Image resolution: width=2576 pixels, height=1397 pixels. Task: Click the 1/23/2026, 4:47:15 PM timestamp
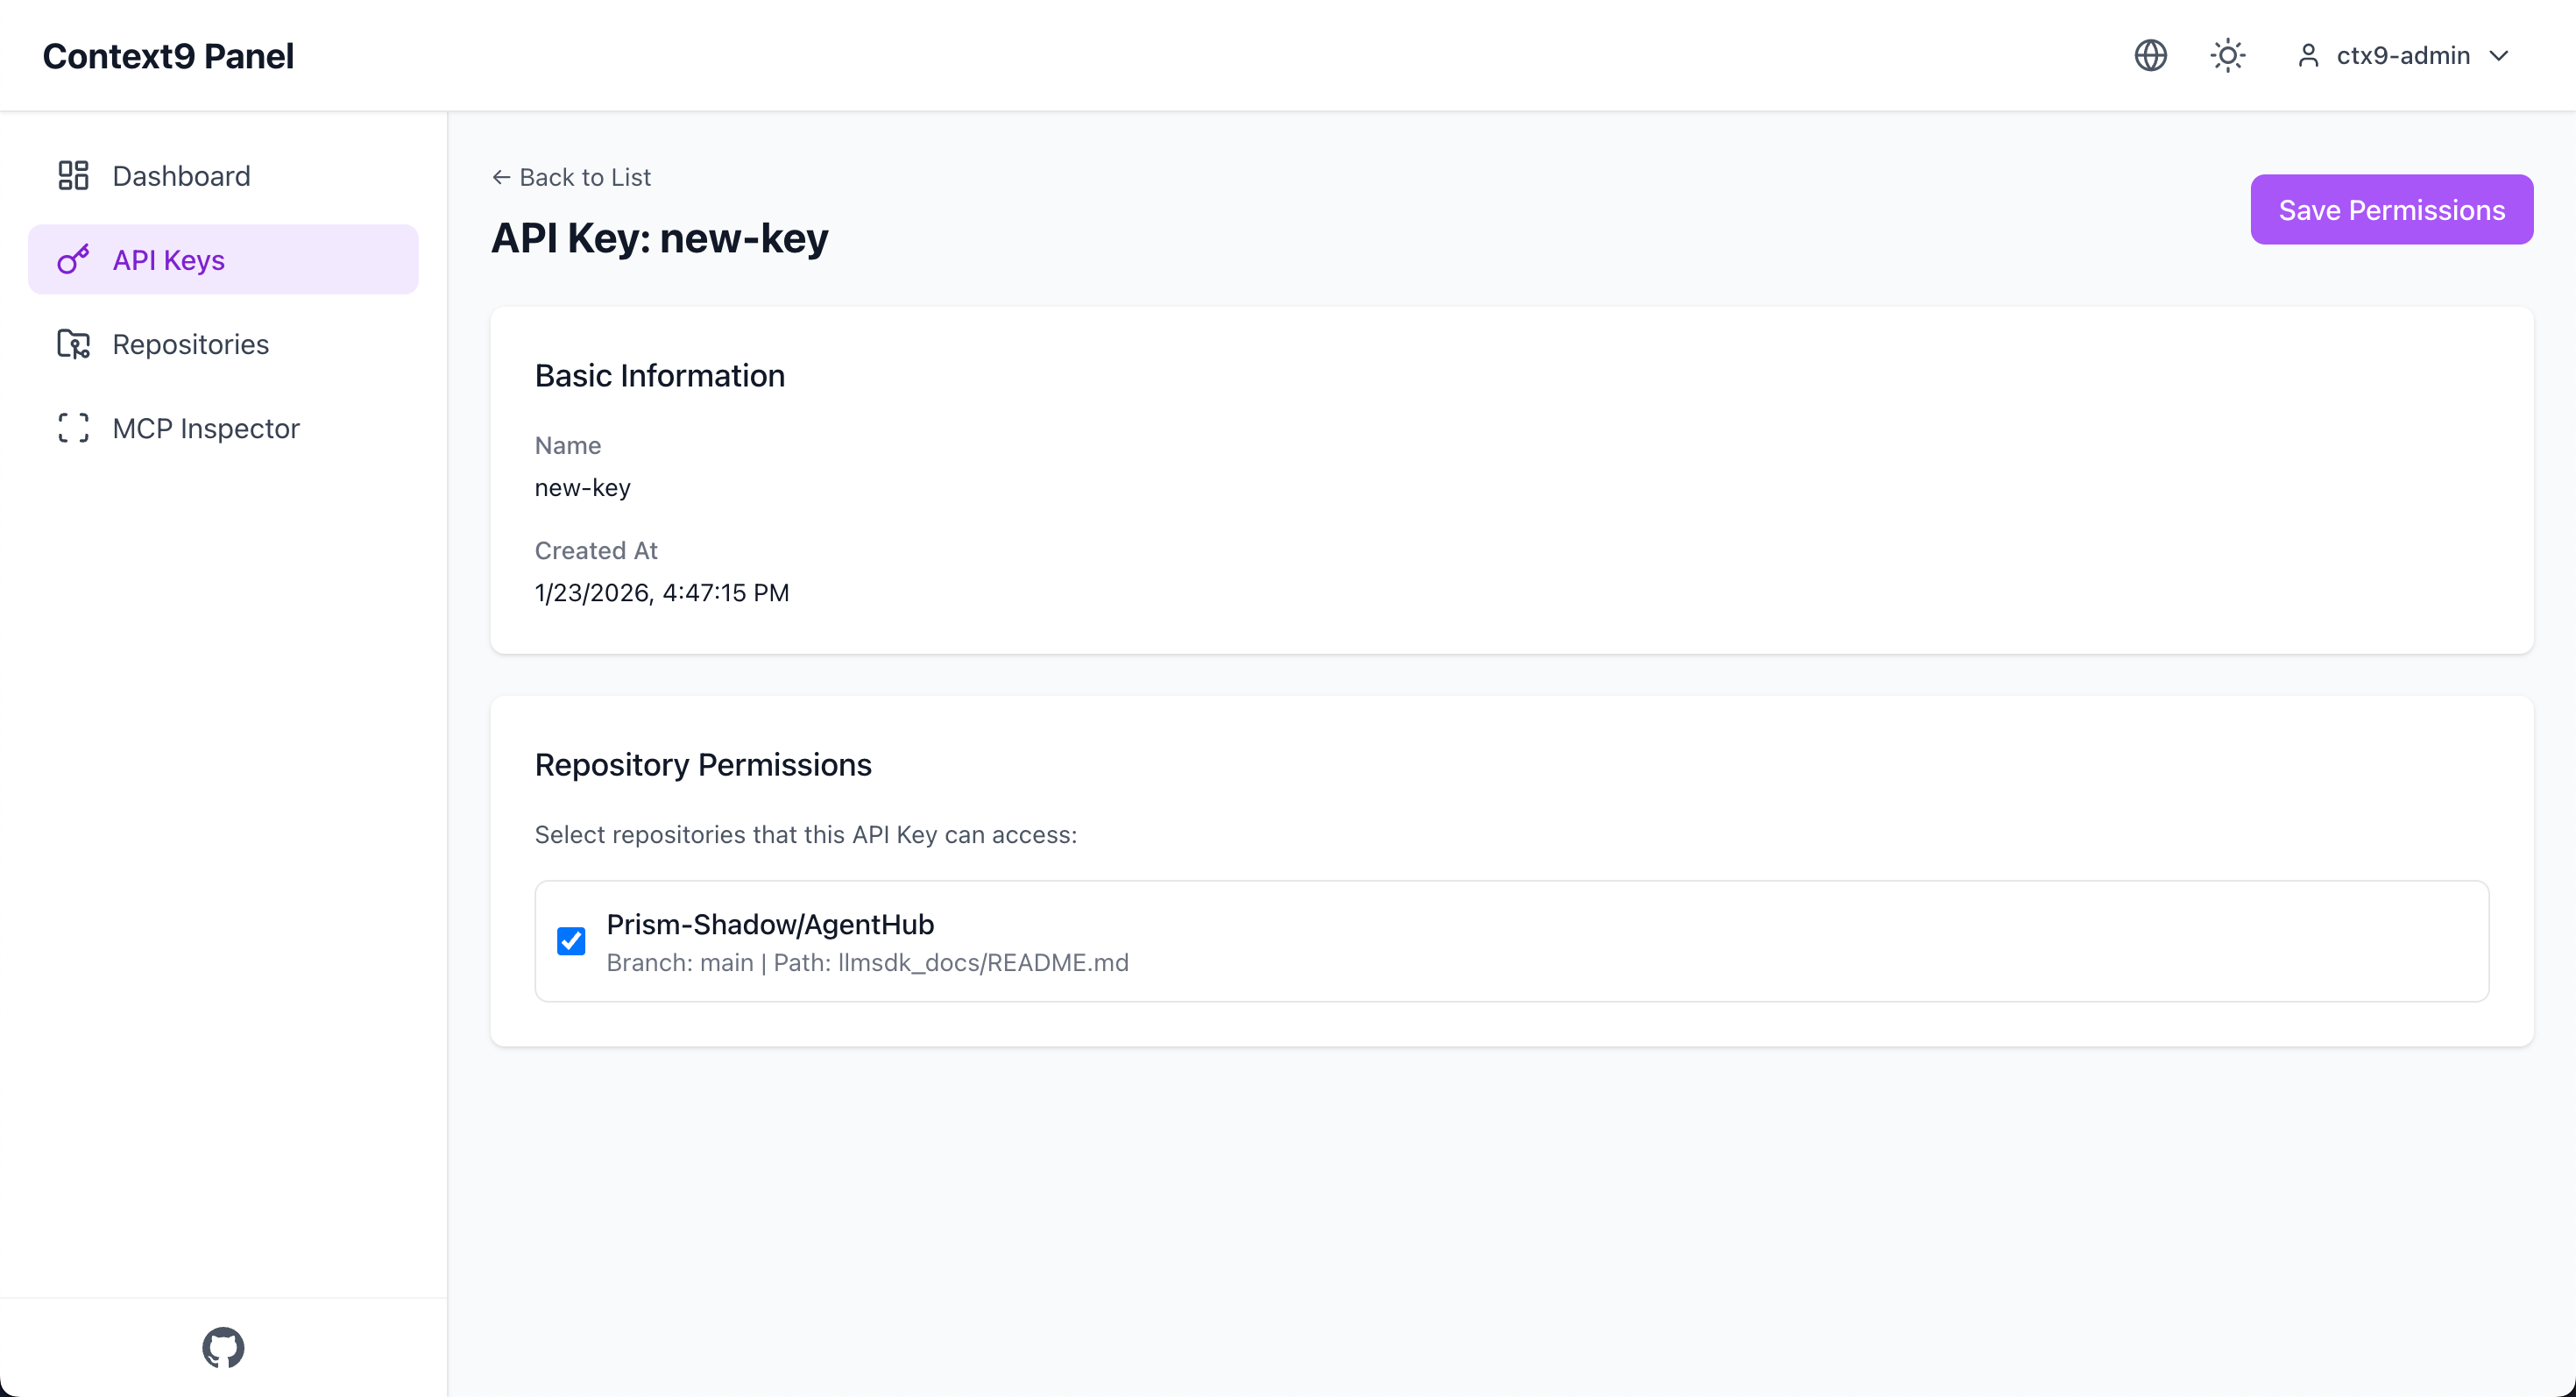pyautogui.click(x=661, y=593)
